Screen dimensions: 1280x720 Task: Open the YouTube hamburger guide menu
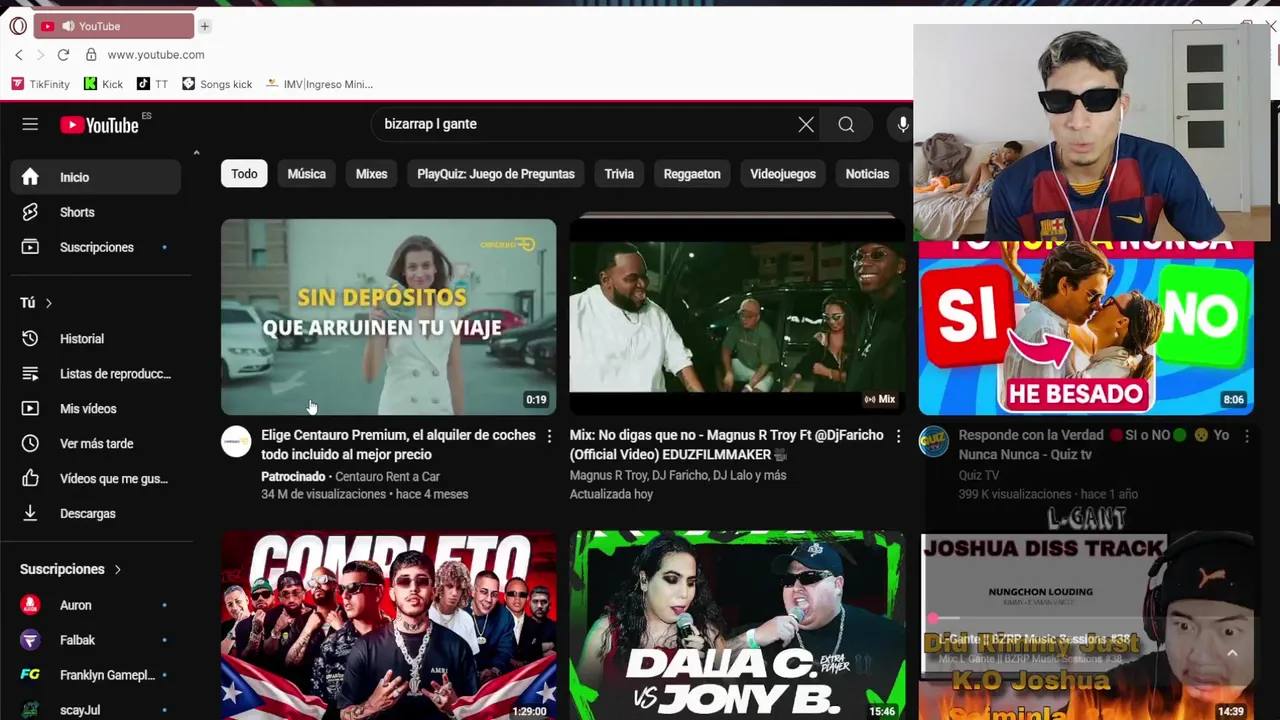point(30,124)
